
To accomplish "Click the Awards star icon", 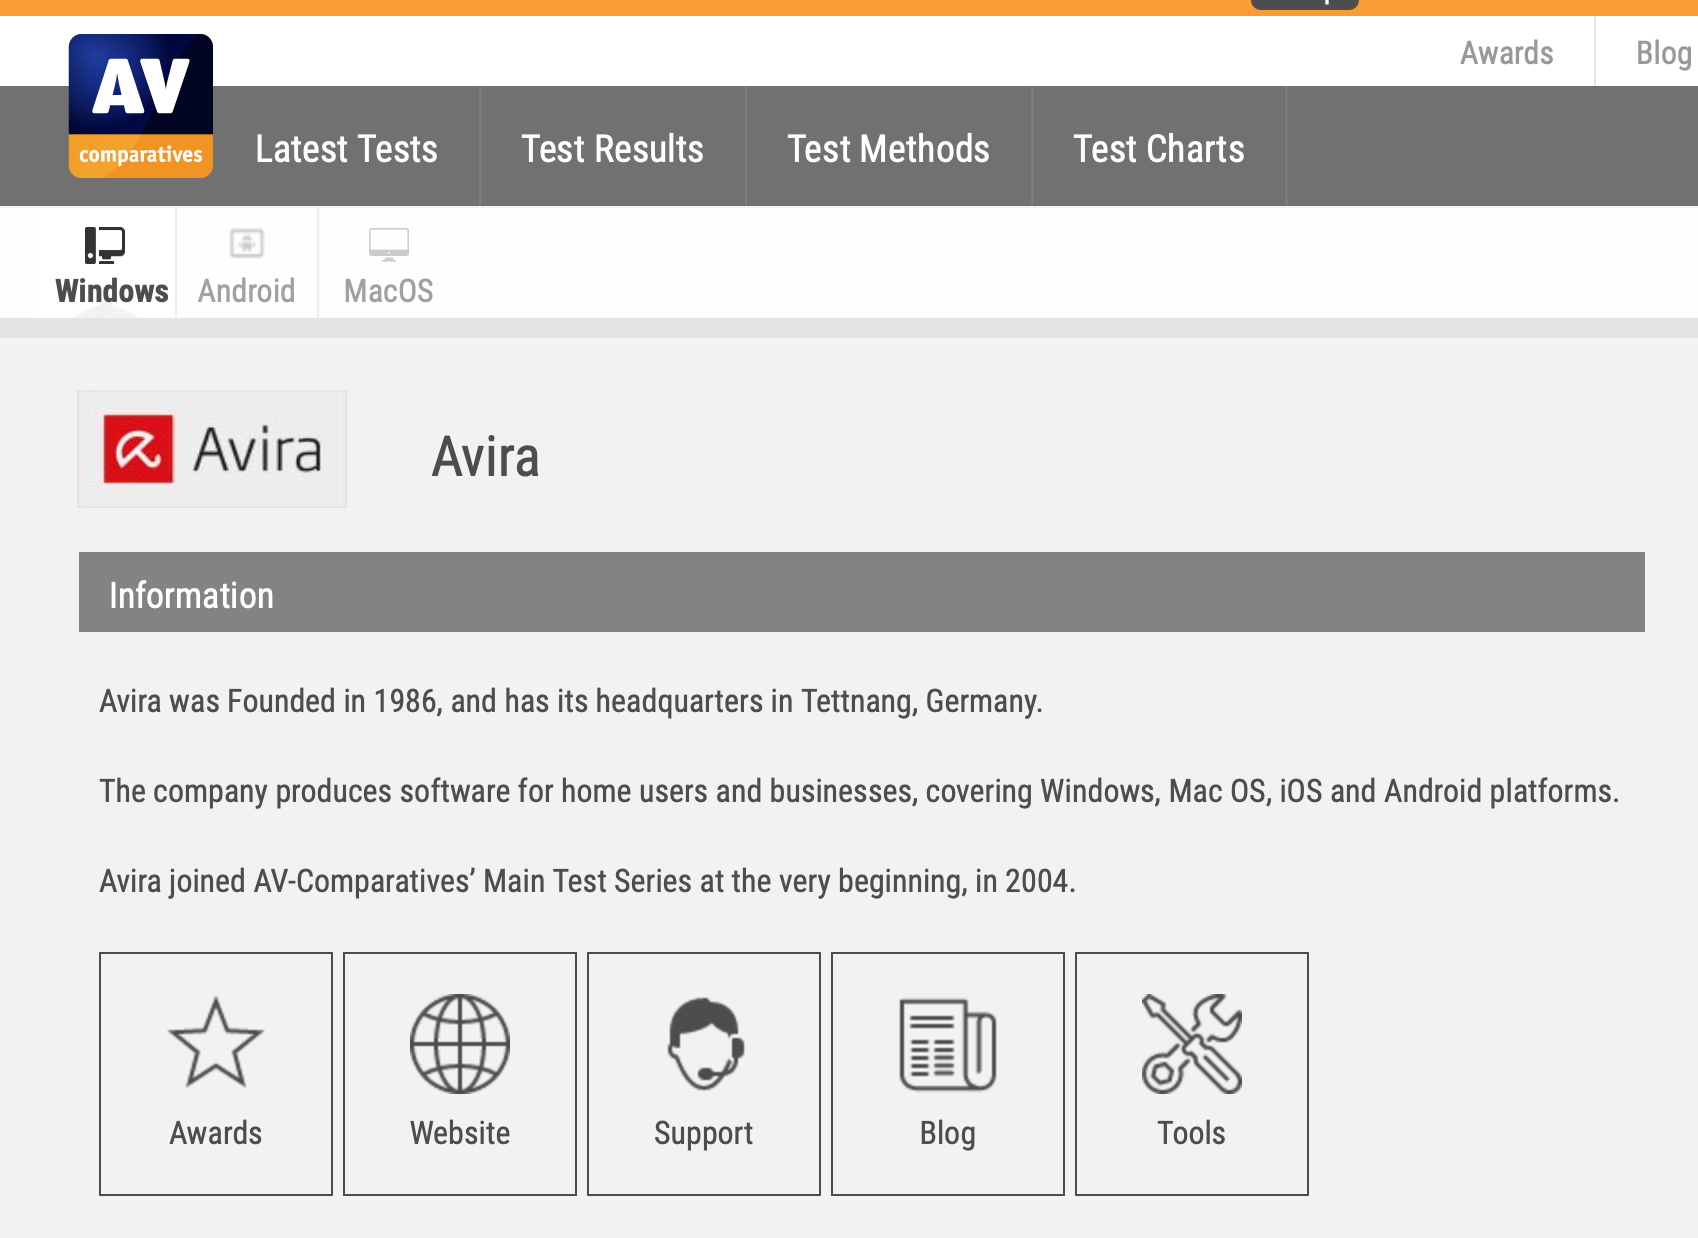I will pyautogui.click(x=216, y=1043).
